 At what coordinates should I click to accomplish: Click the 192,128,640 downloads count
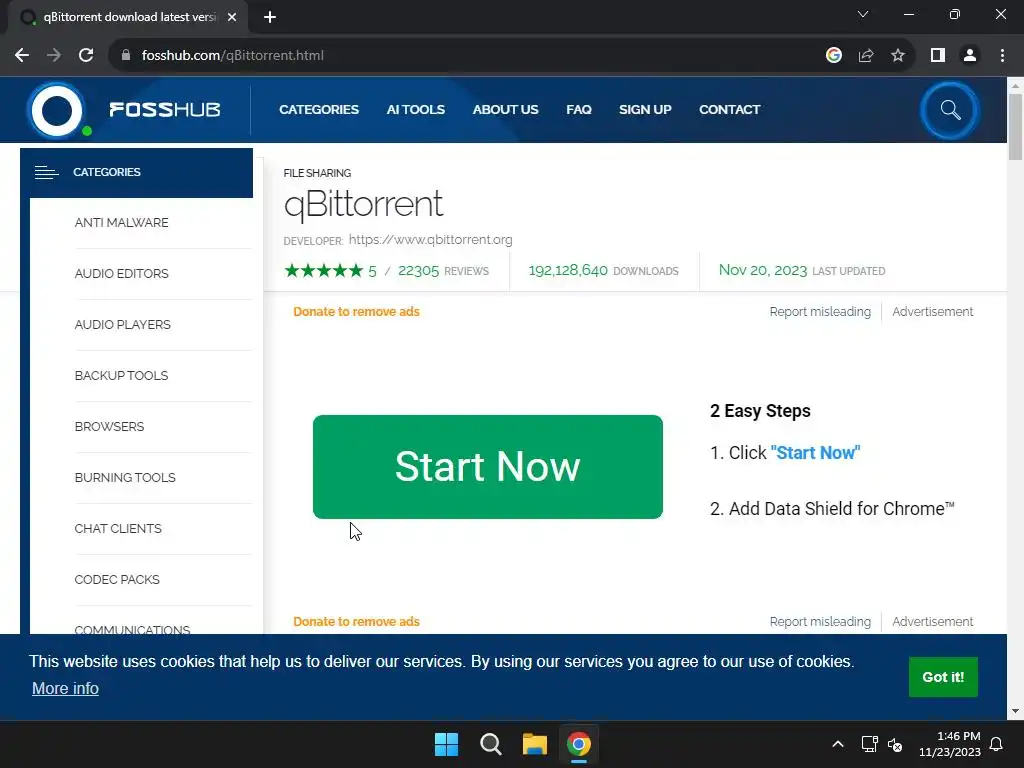click(568, 270)
